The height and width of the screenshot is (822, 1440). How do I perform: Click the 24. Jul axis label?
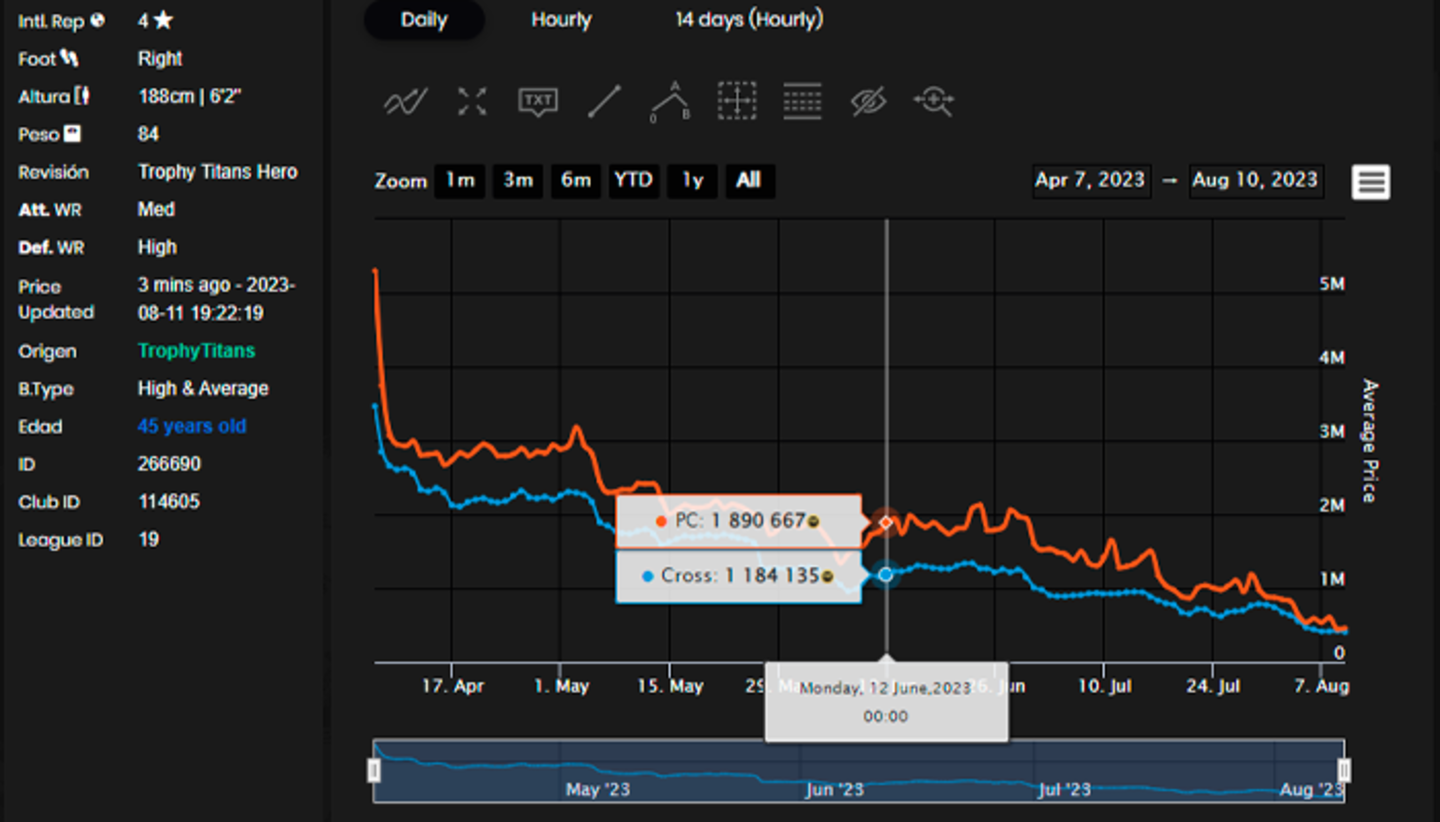(1212, 687)
